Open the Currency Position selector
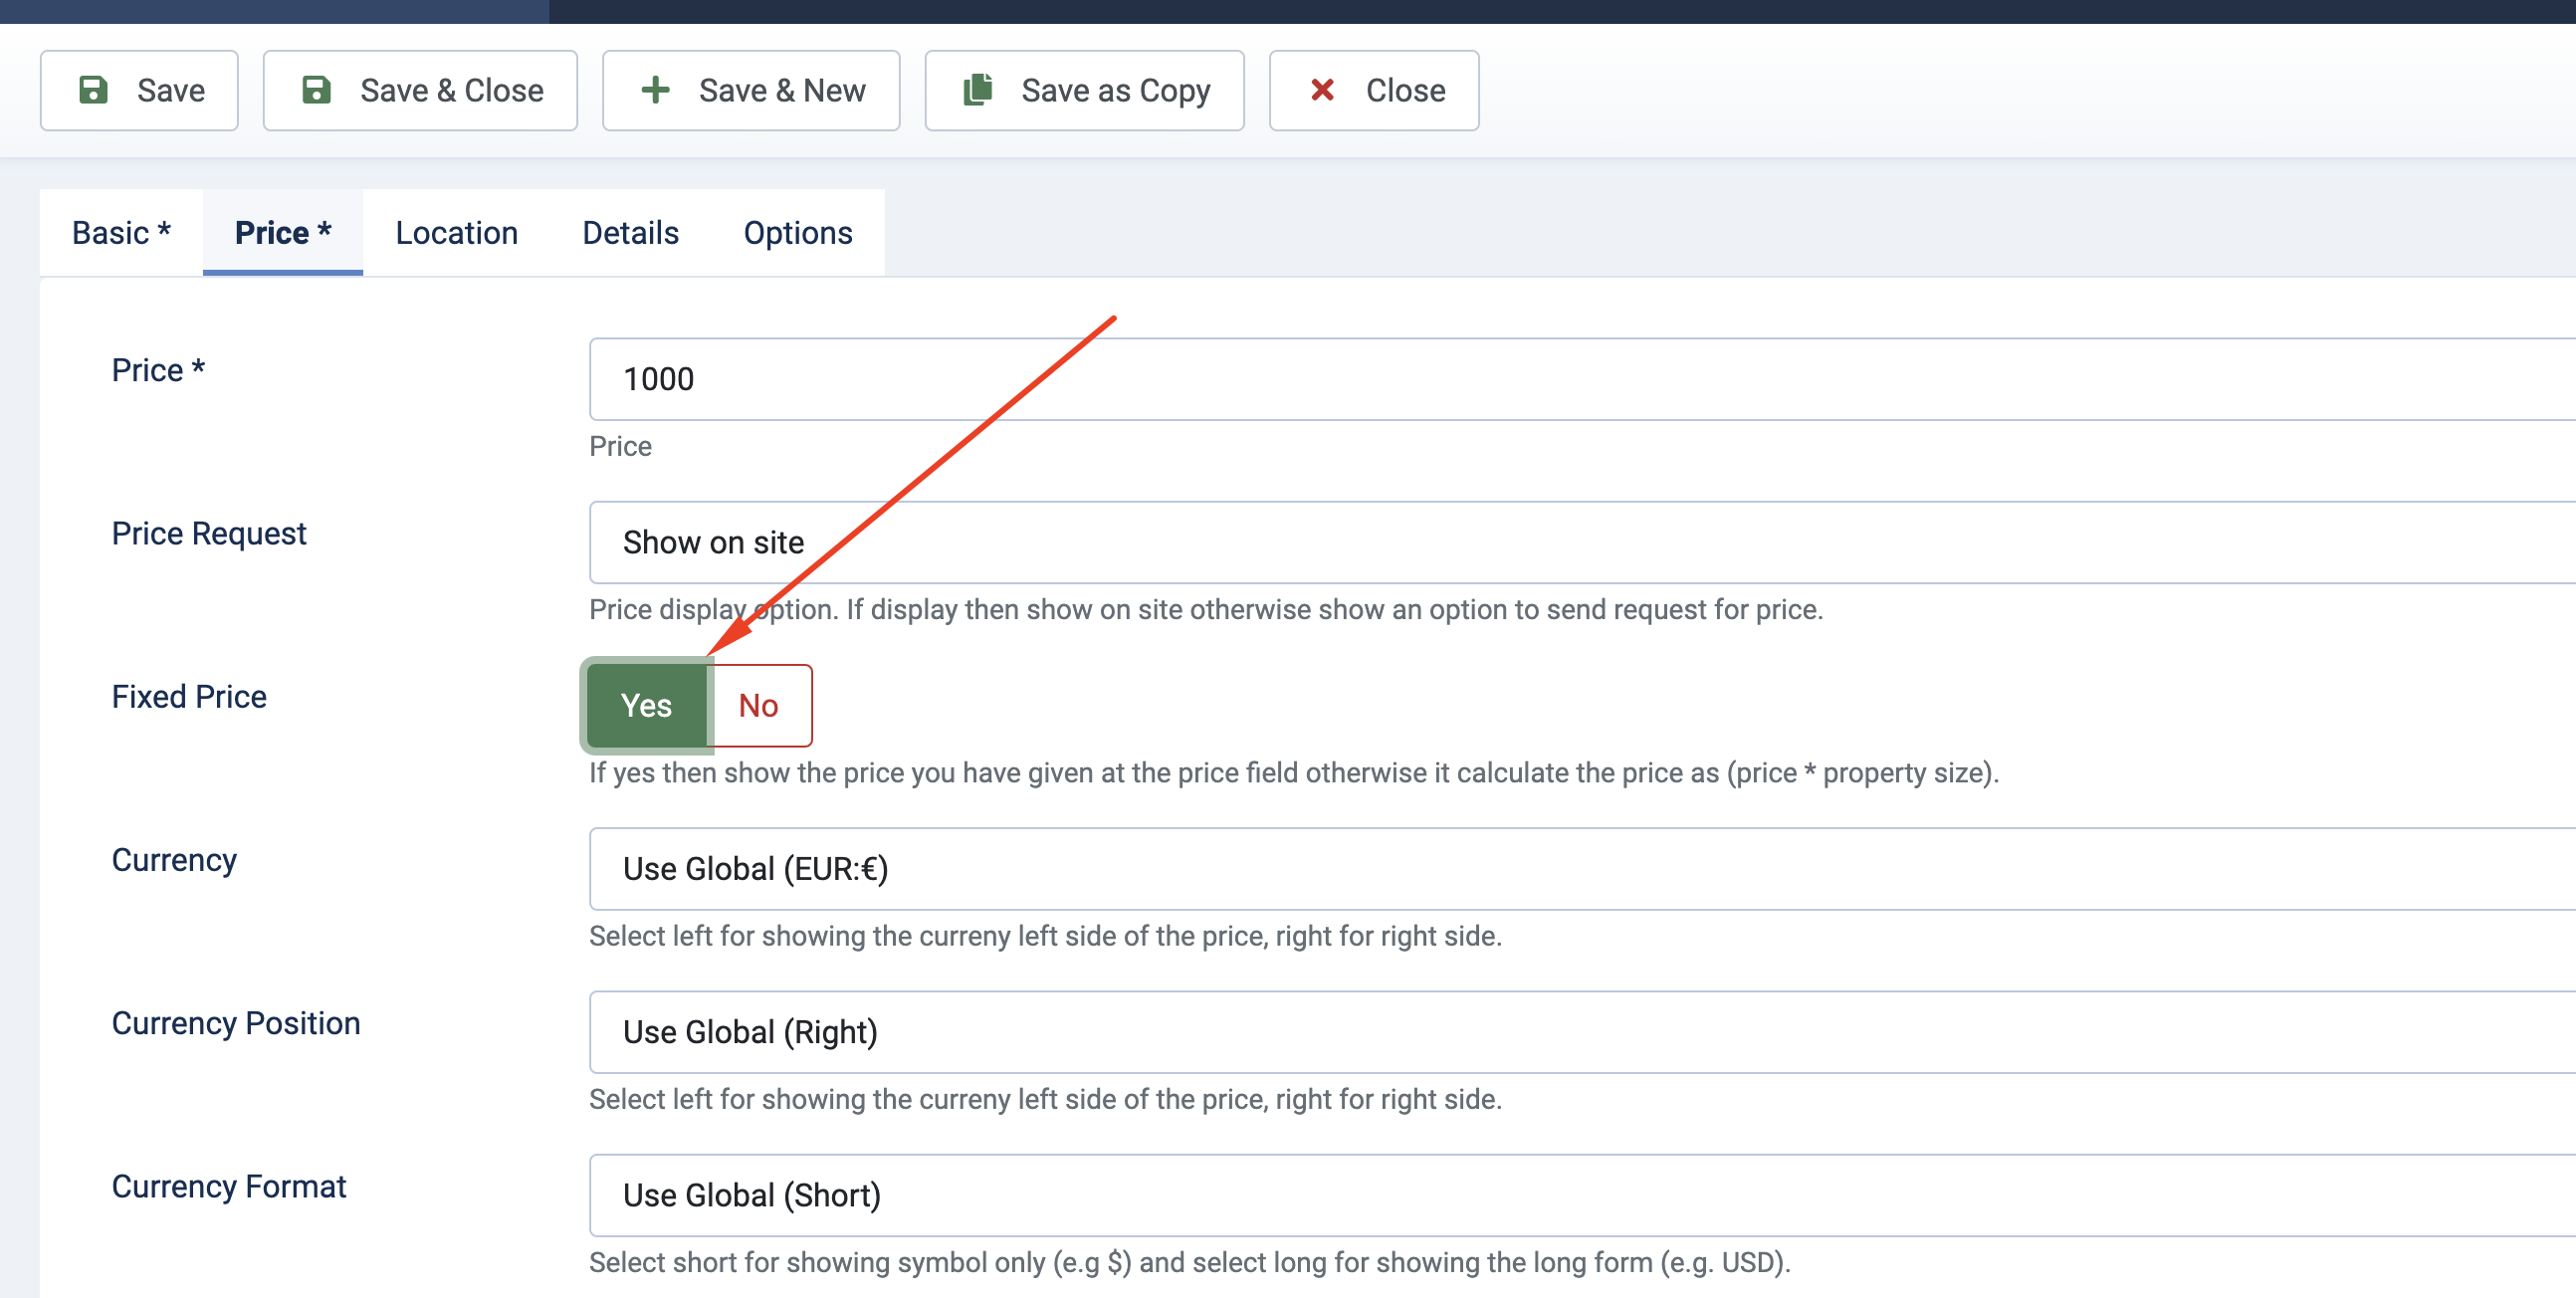The height and width of the screenshot is (1298, 2576). (x=1580, y=1031)
